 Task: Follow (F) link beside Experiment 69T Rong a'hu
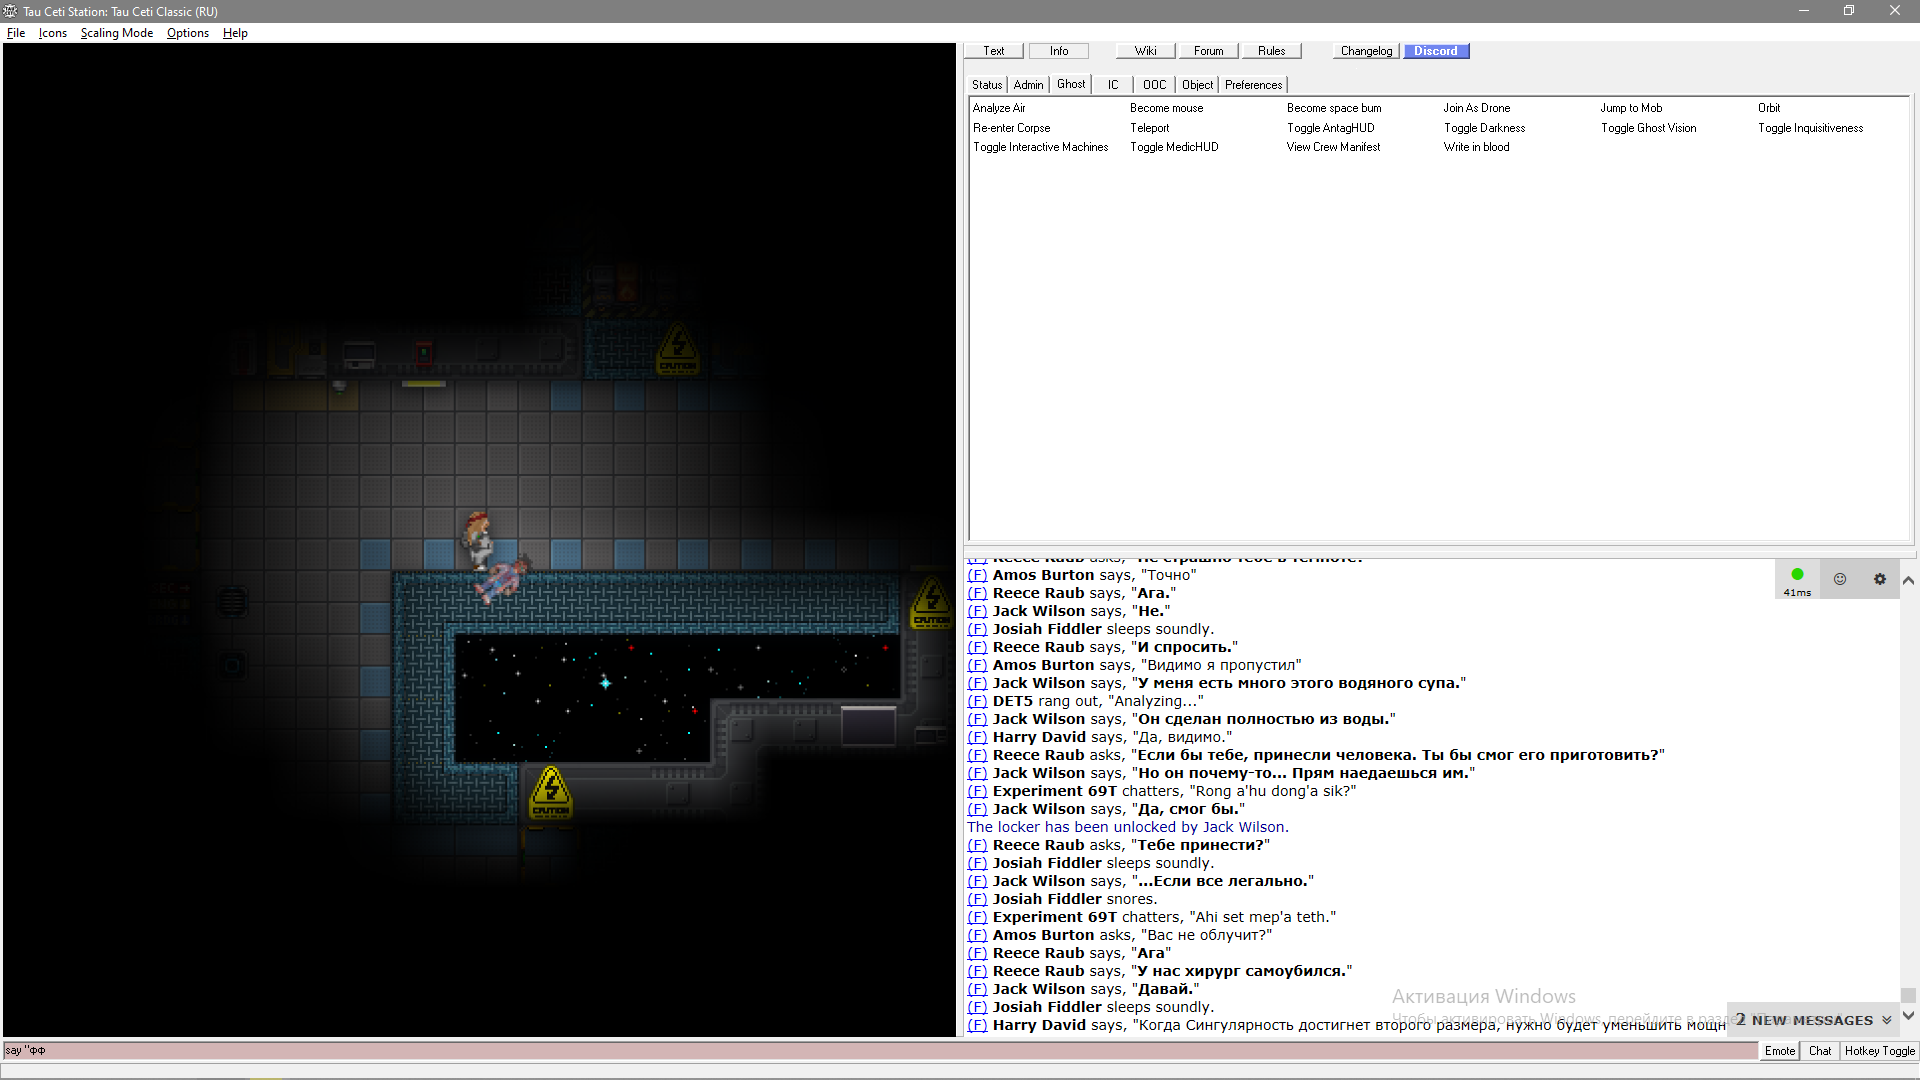[977, 791]
